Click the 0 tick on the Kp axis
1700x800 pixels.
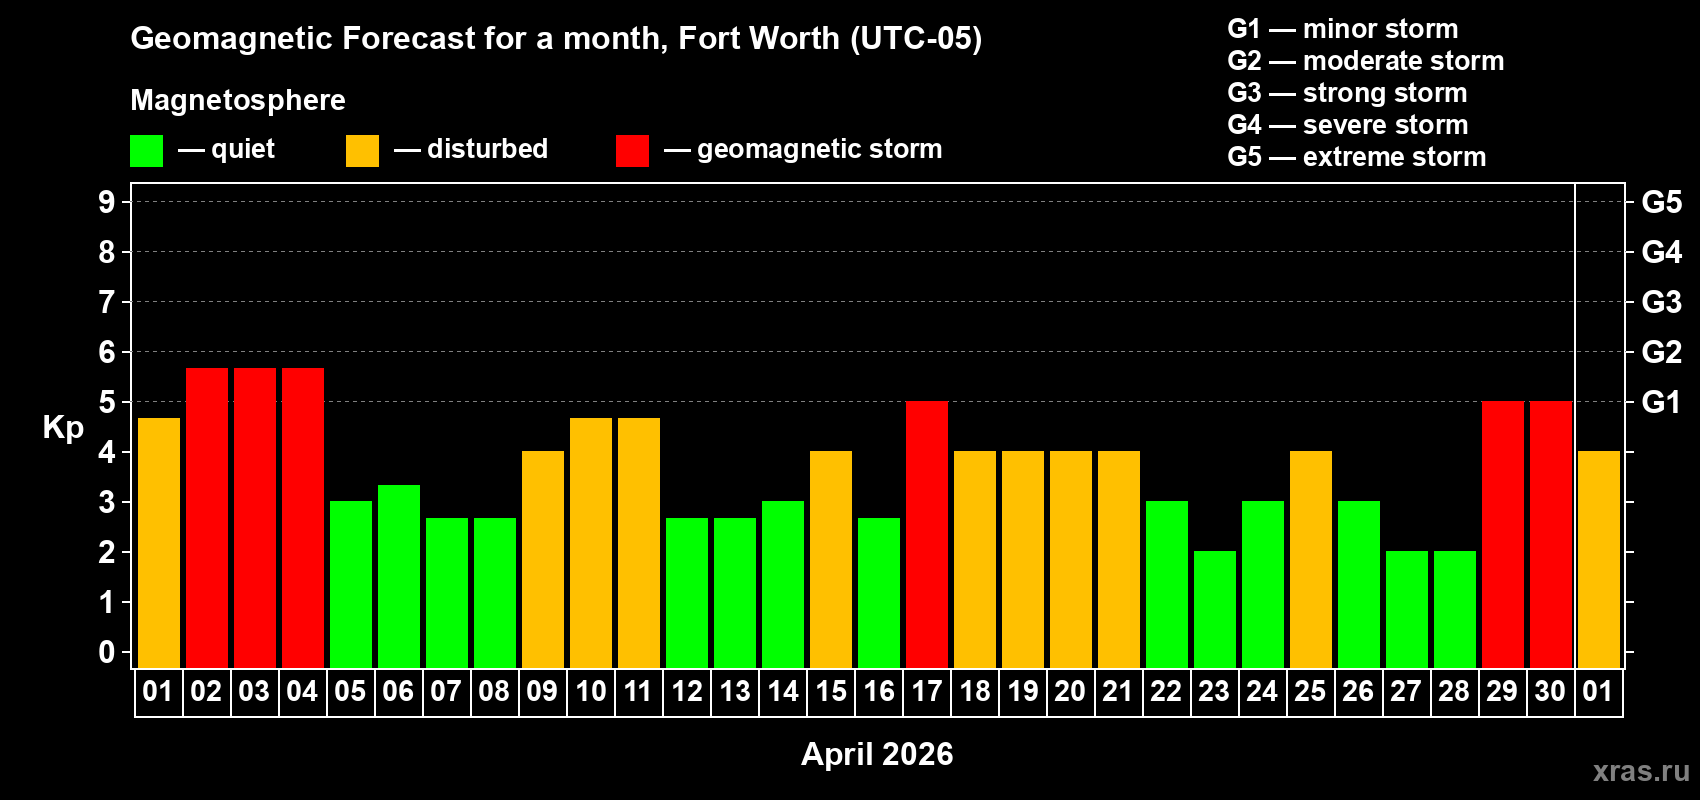pos(107,652)
